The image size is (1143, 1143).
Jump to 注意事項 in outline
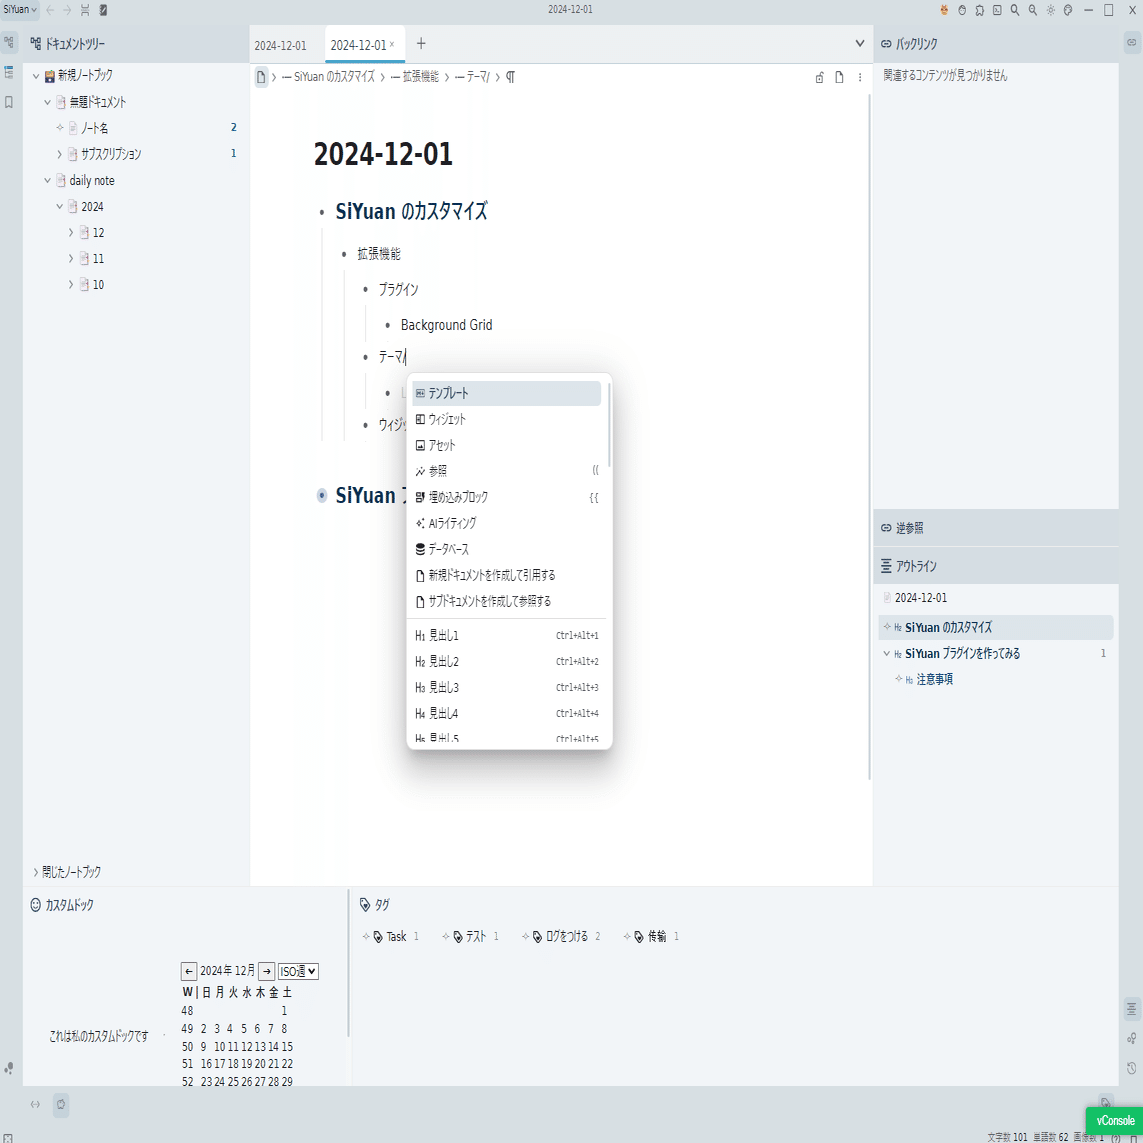tap(935, 679)
